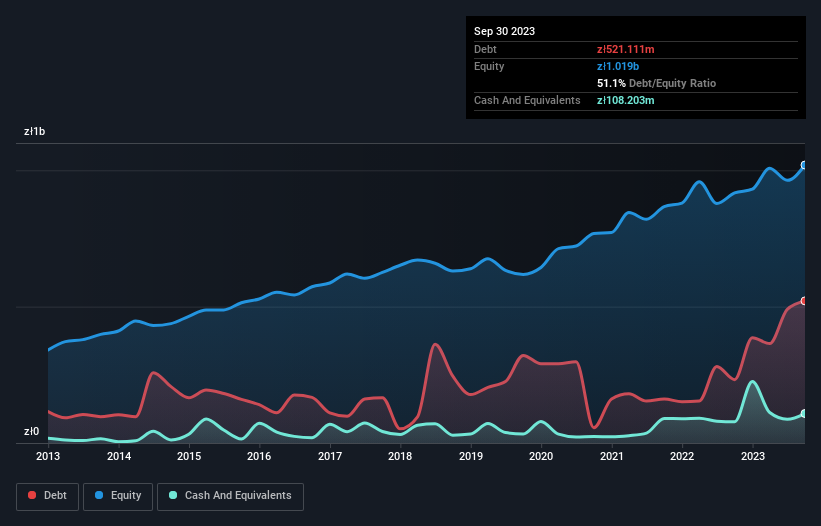Click the 2023 x-axis label

coord(752,456)
